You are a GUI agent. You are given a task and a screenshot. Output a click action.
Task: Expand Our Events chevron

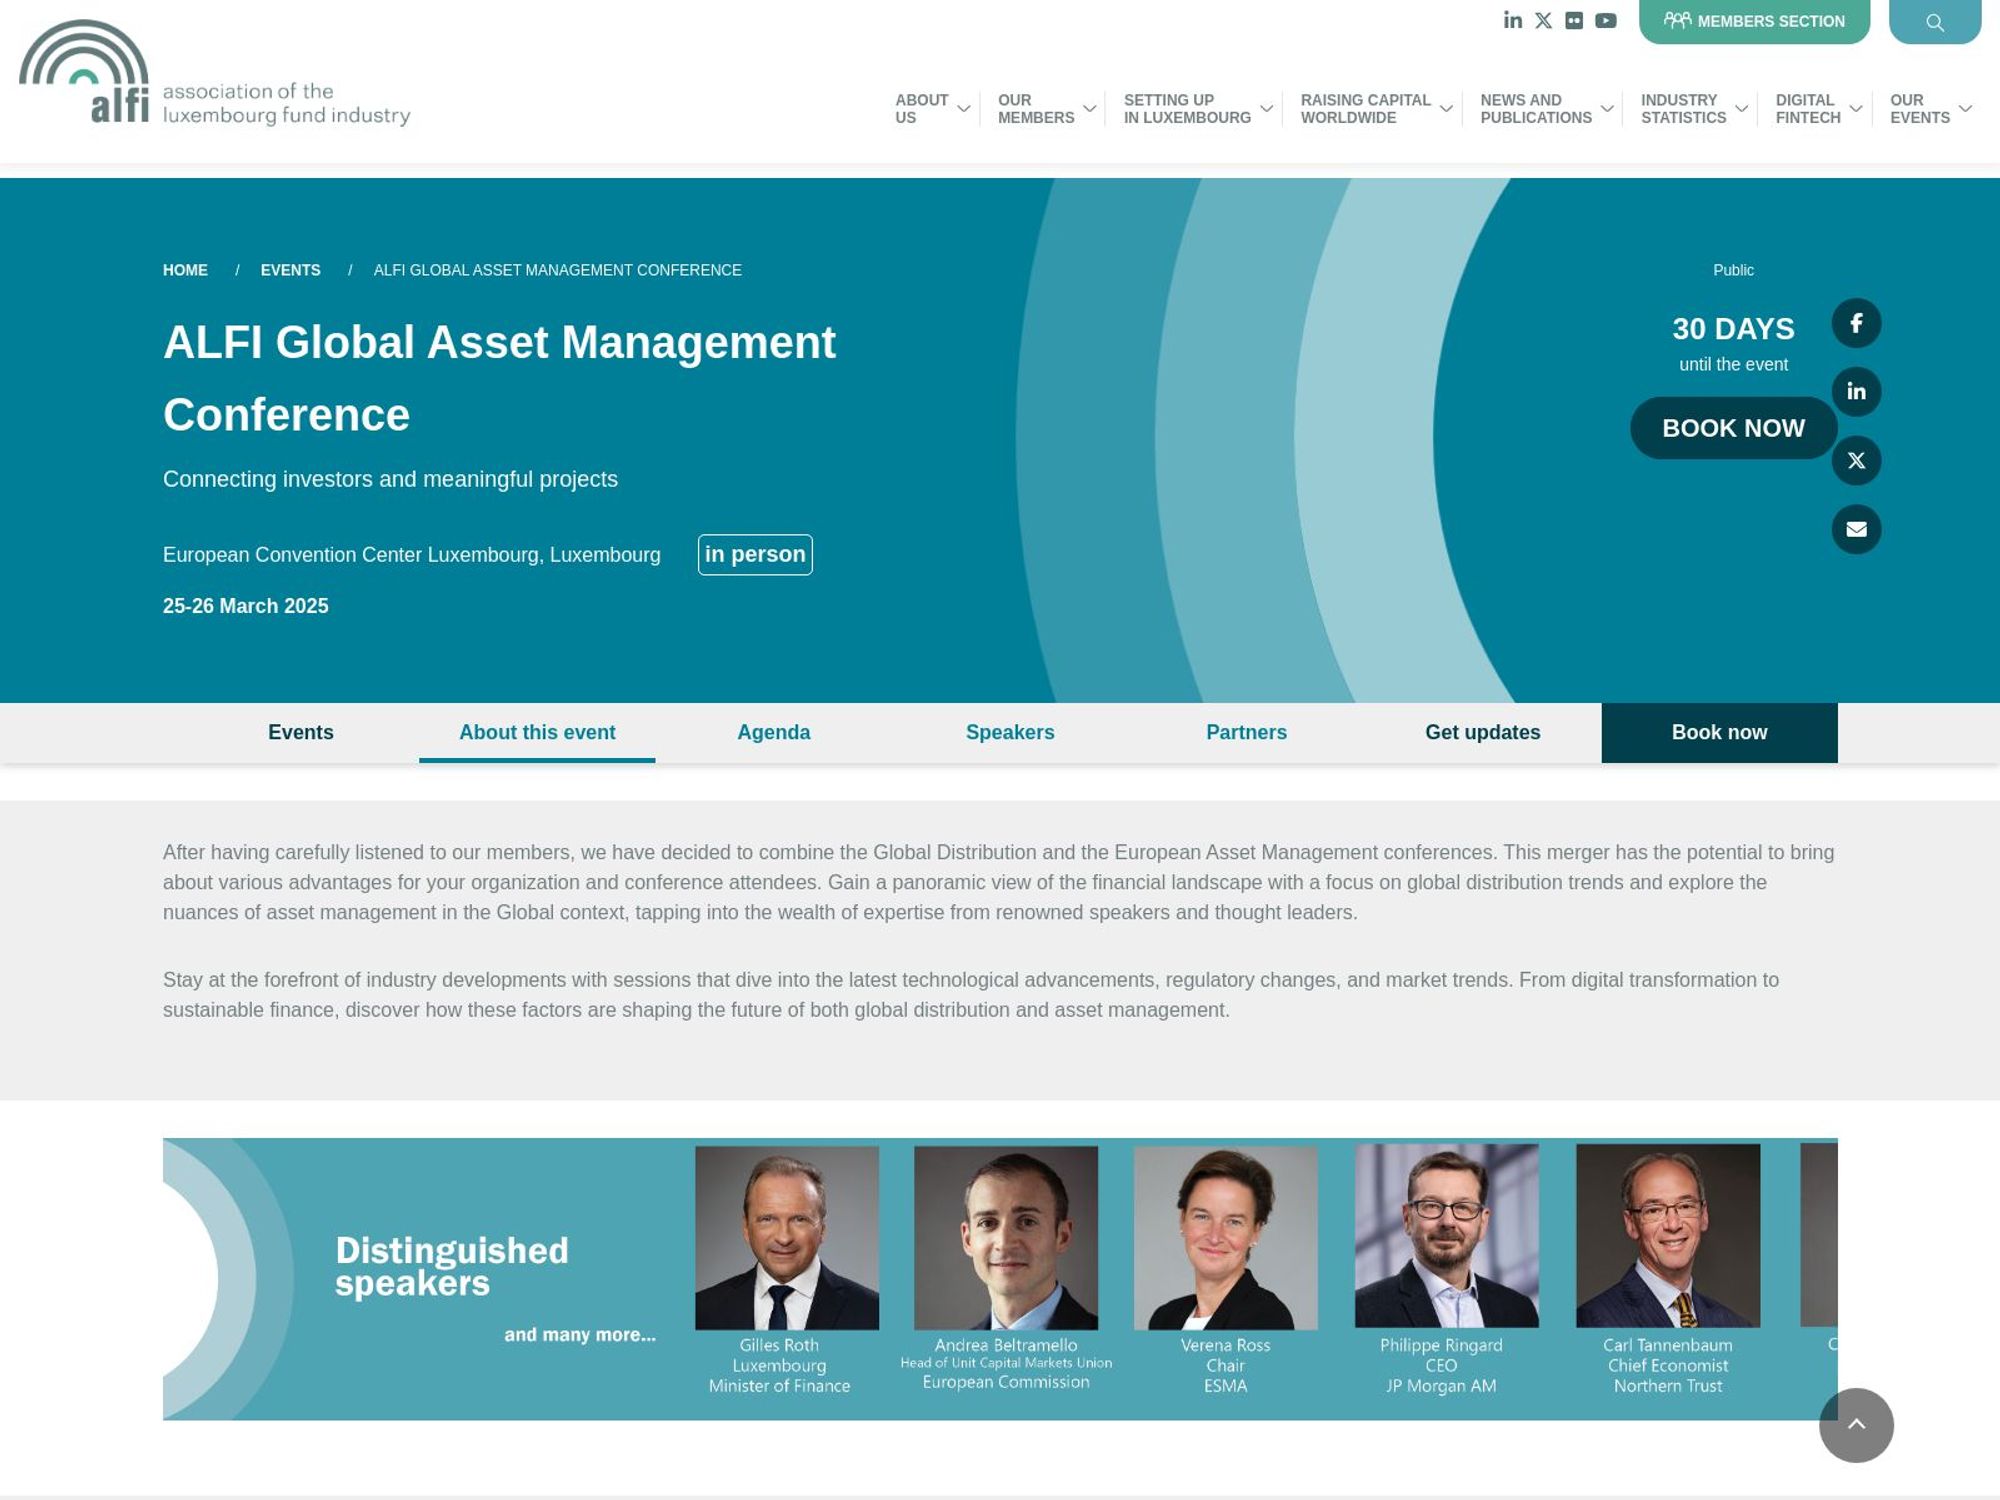pyautogui.click(x=1965, y=109)
